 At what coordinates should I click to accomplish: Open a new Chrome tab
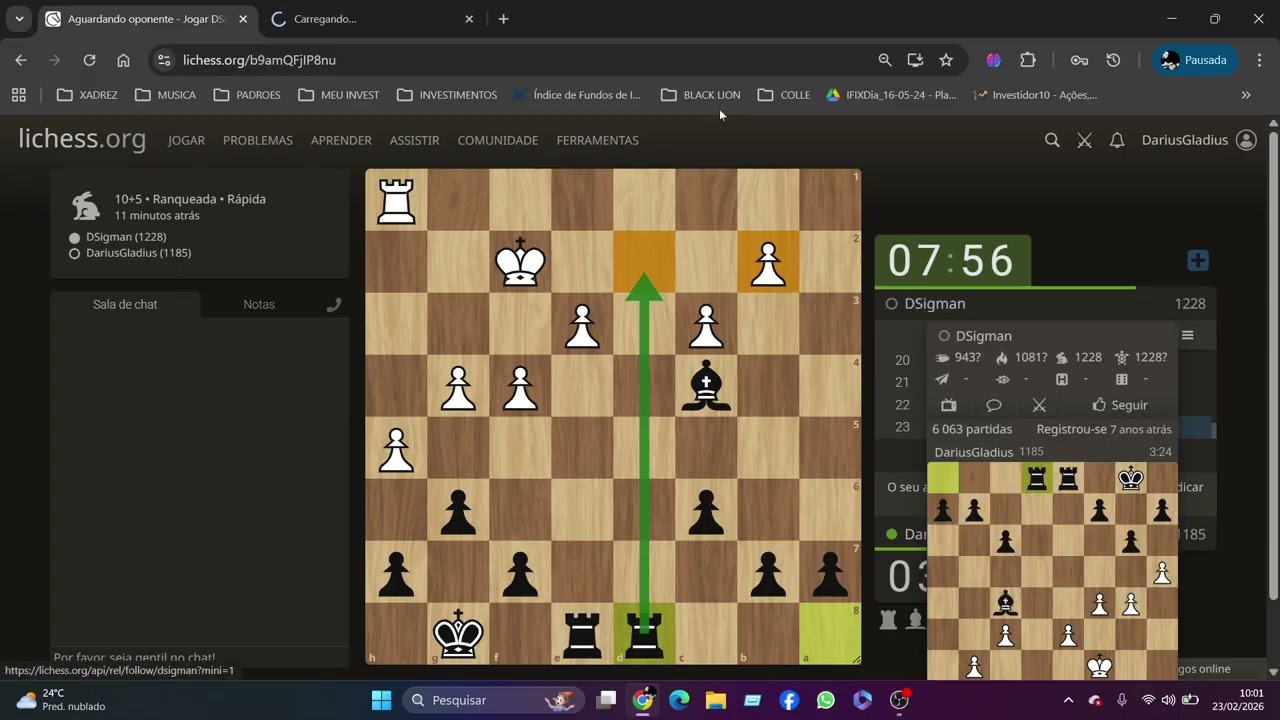click(x=503, y=19)
